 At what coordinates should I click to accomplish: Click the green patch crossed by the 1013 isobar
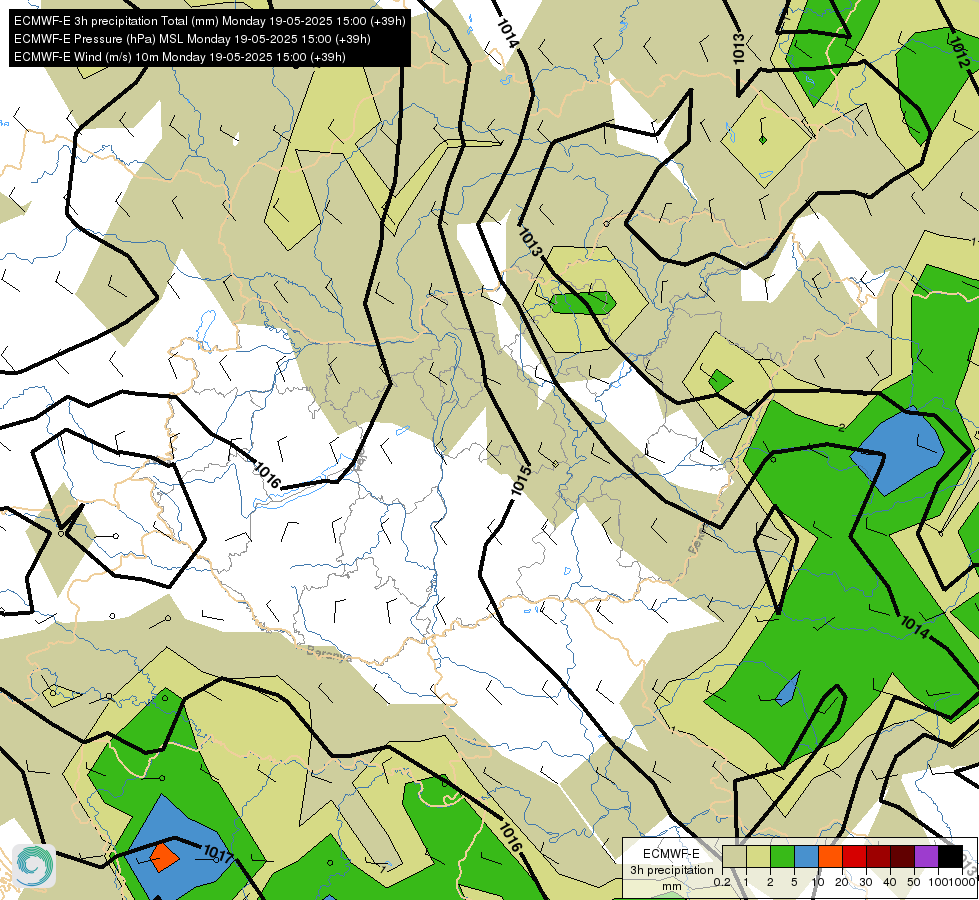[x=583, y=303]
